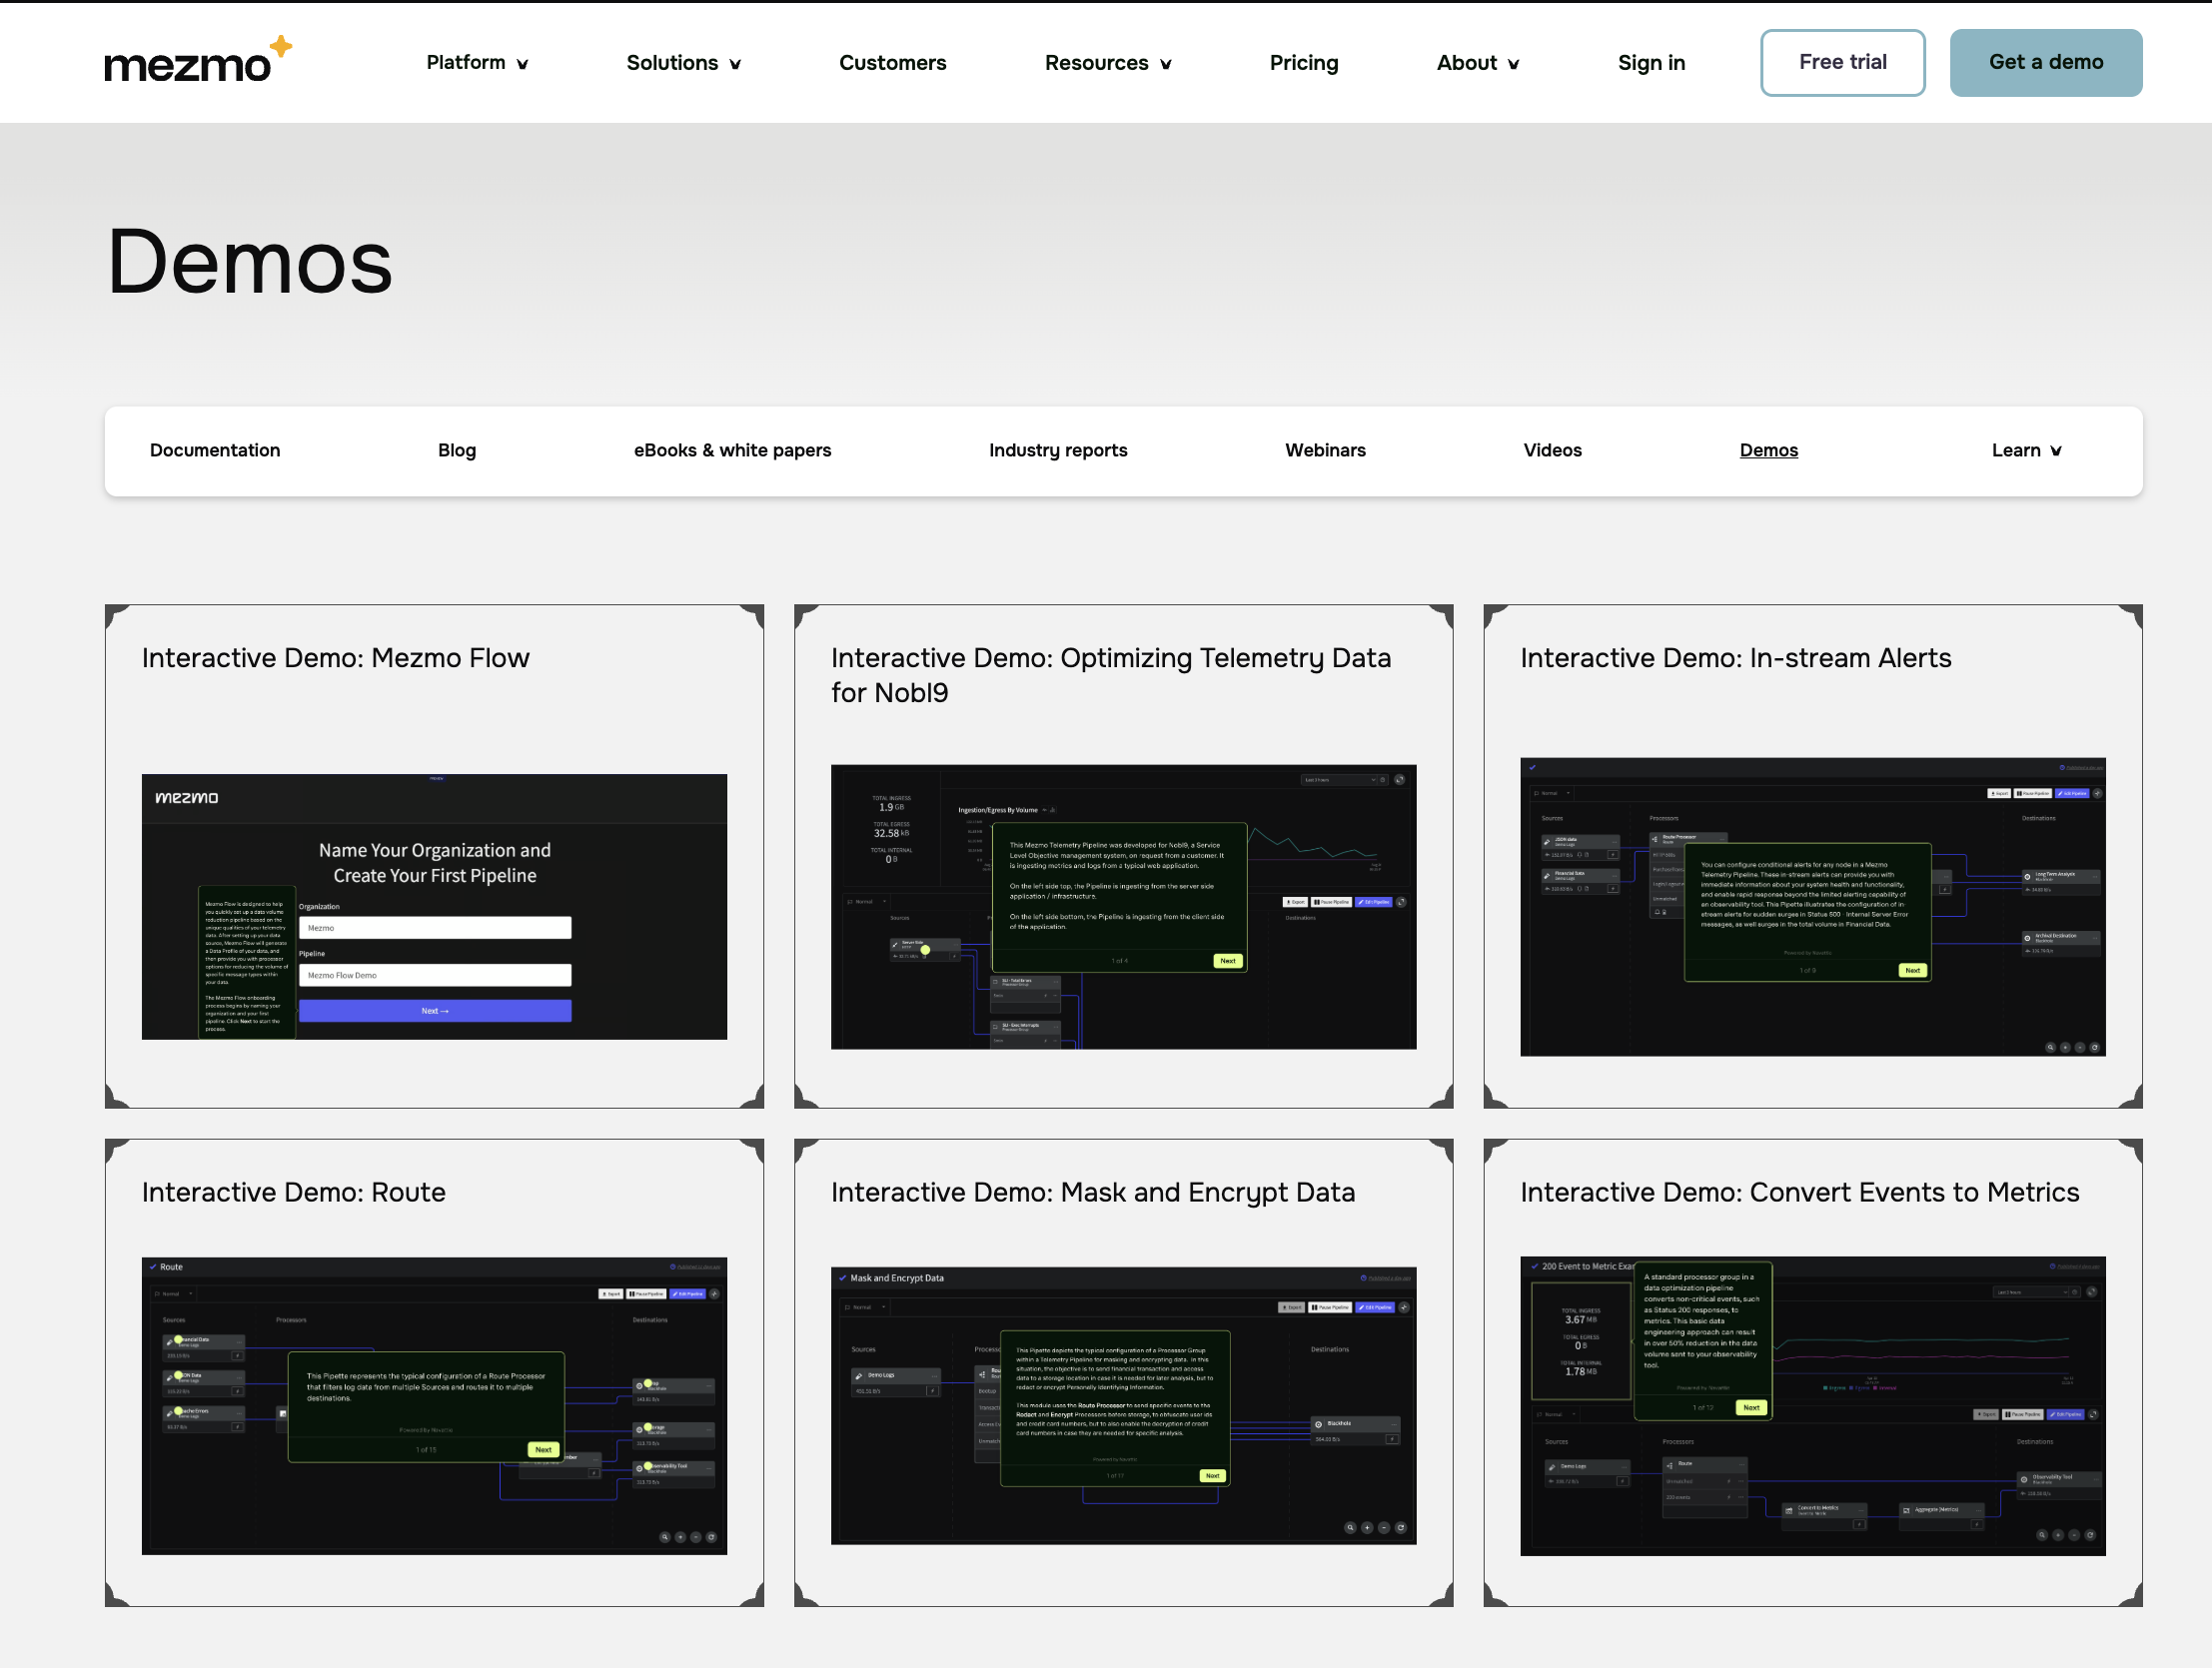Select the eBooks & white papers tab
The image size is (2212, 1668).
pyautogui.click(x=732, y=450)
